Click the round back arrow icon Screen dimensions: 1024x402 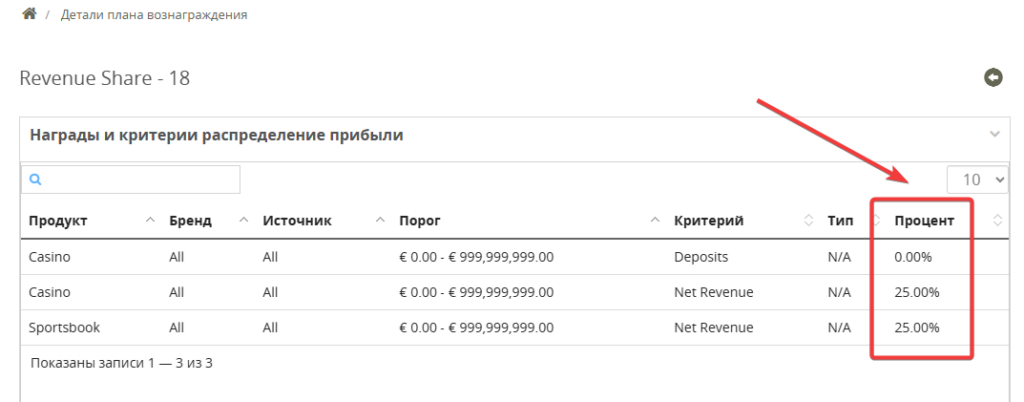click(x=993, y=78)
